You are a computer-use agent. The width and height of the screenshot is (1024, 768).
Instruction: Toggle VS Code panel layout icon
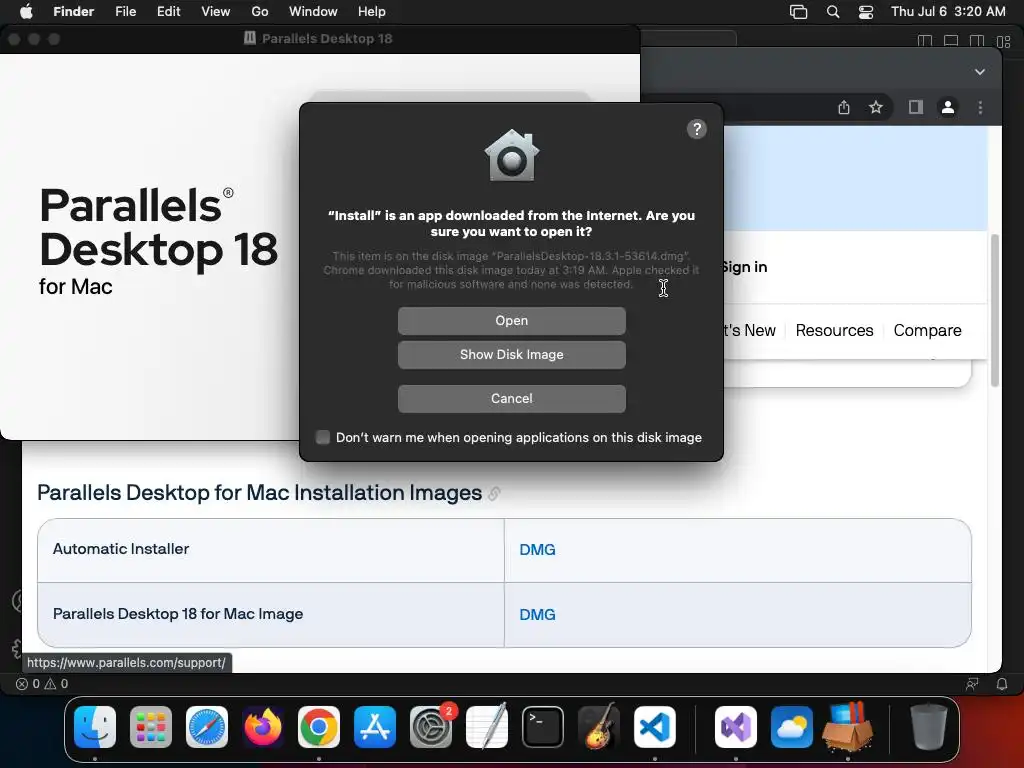coord(951,41)
